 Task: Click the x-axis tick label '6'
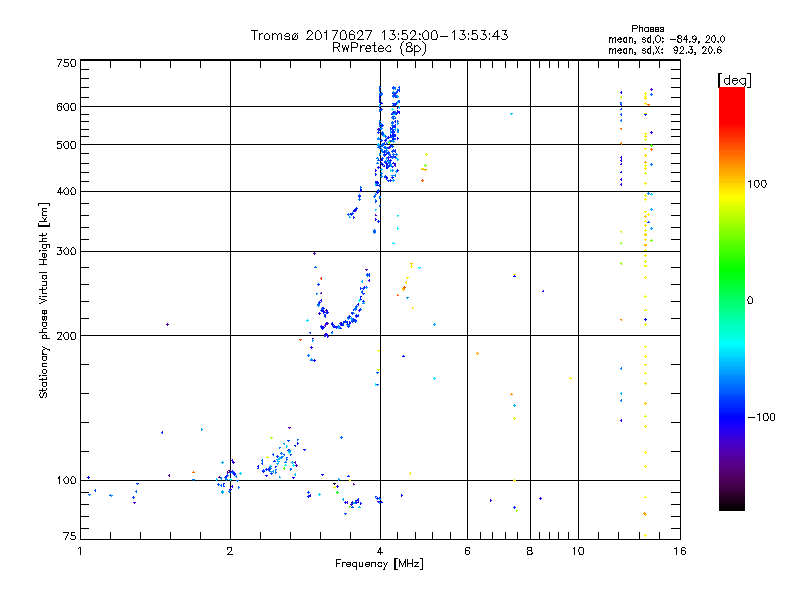(467, 551)
